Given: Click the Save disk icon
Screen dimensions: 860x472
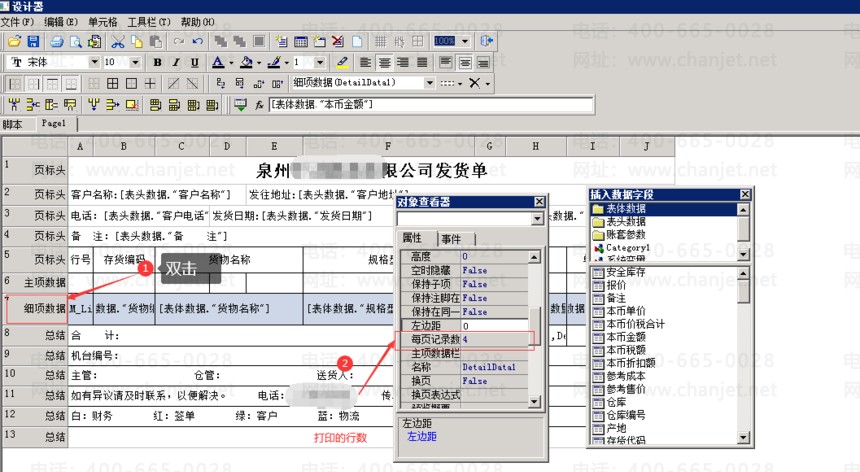Looking at the screenshot, I should [x=33, y=41].
